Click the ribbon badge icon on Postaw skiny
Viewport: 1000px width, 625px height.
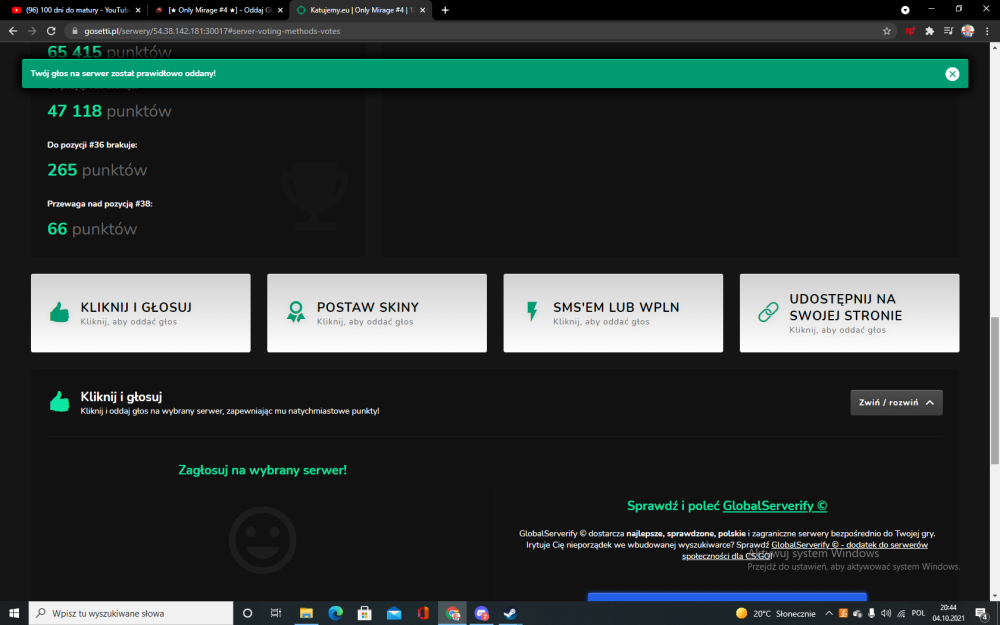coord(295,312)
